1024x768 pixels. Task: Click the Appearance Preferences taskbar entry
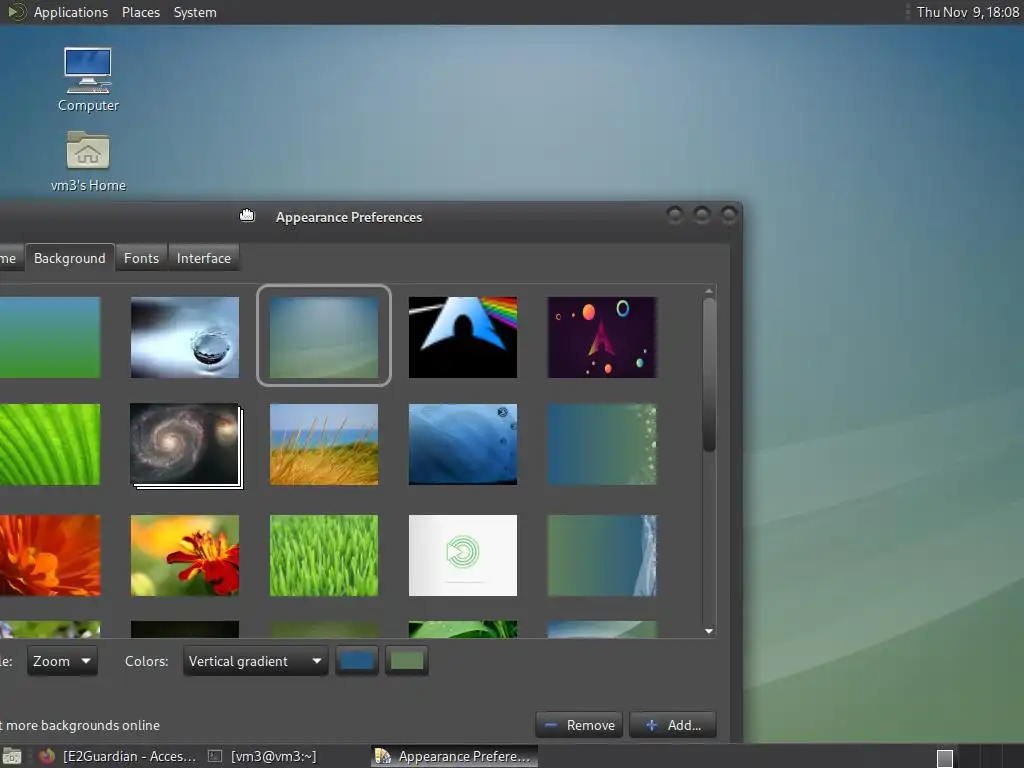[455, 756]
